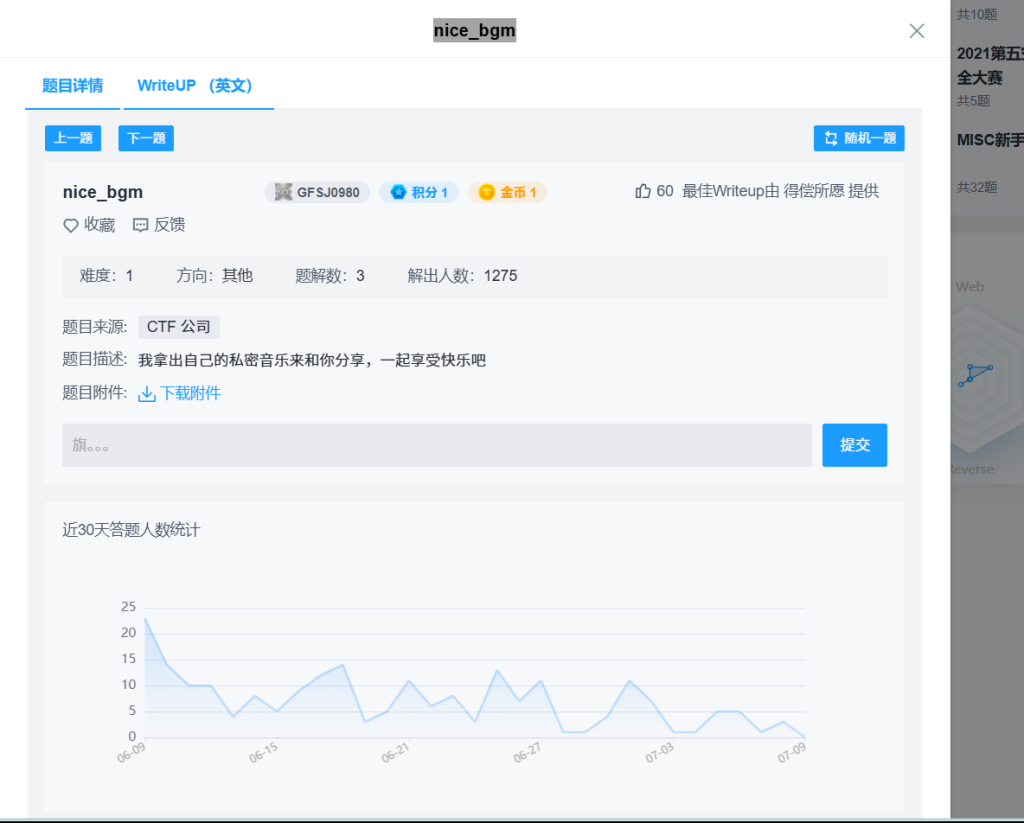Click the flag input field
This screenshot has height=823, width=1024.
[x=437, y=445]
